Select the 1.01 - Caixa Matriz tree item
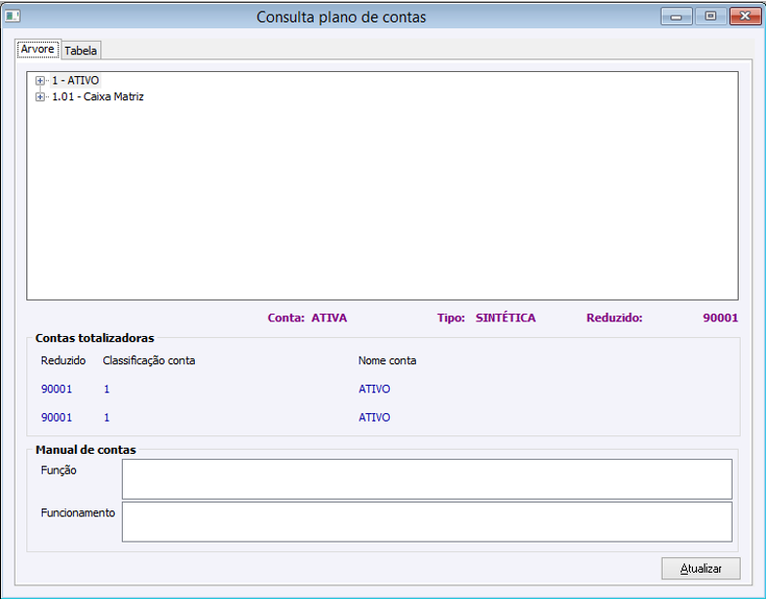Image resolution: width=766 pixels, height=599 pixels. [x=98, y=97]
